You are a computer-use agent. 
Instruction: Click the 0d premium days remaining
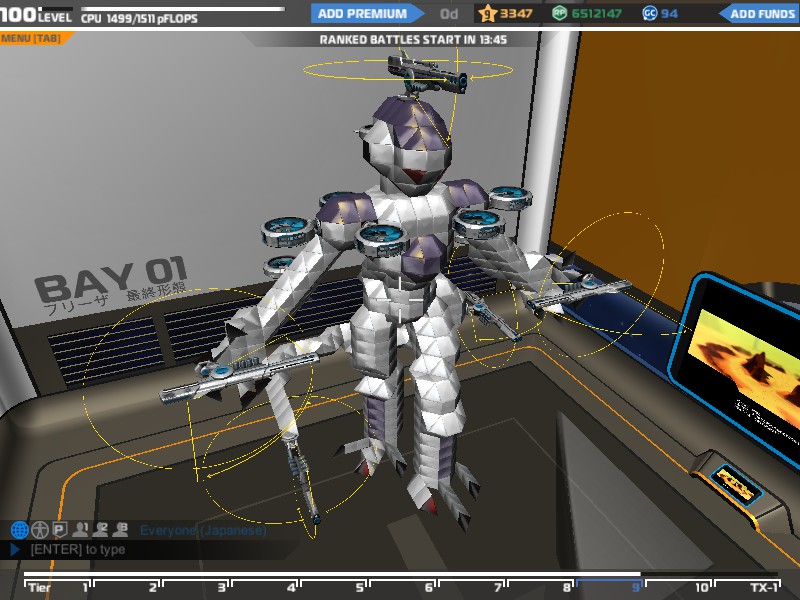pyautogui.click(x=449, y=14)
